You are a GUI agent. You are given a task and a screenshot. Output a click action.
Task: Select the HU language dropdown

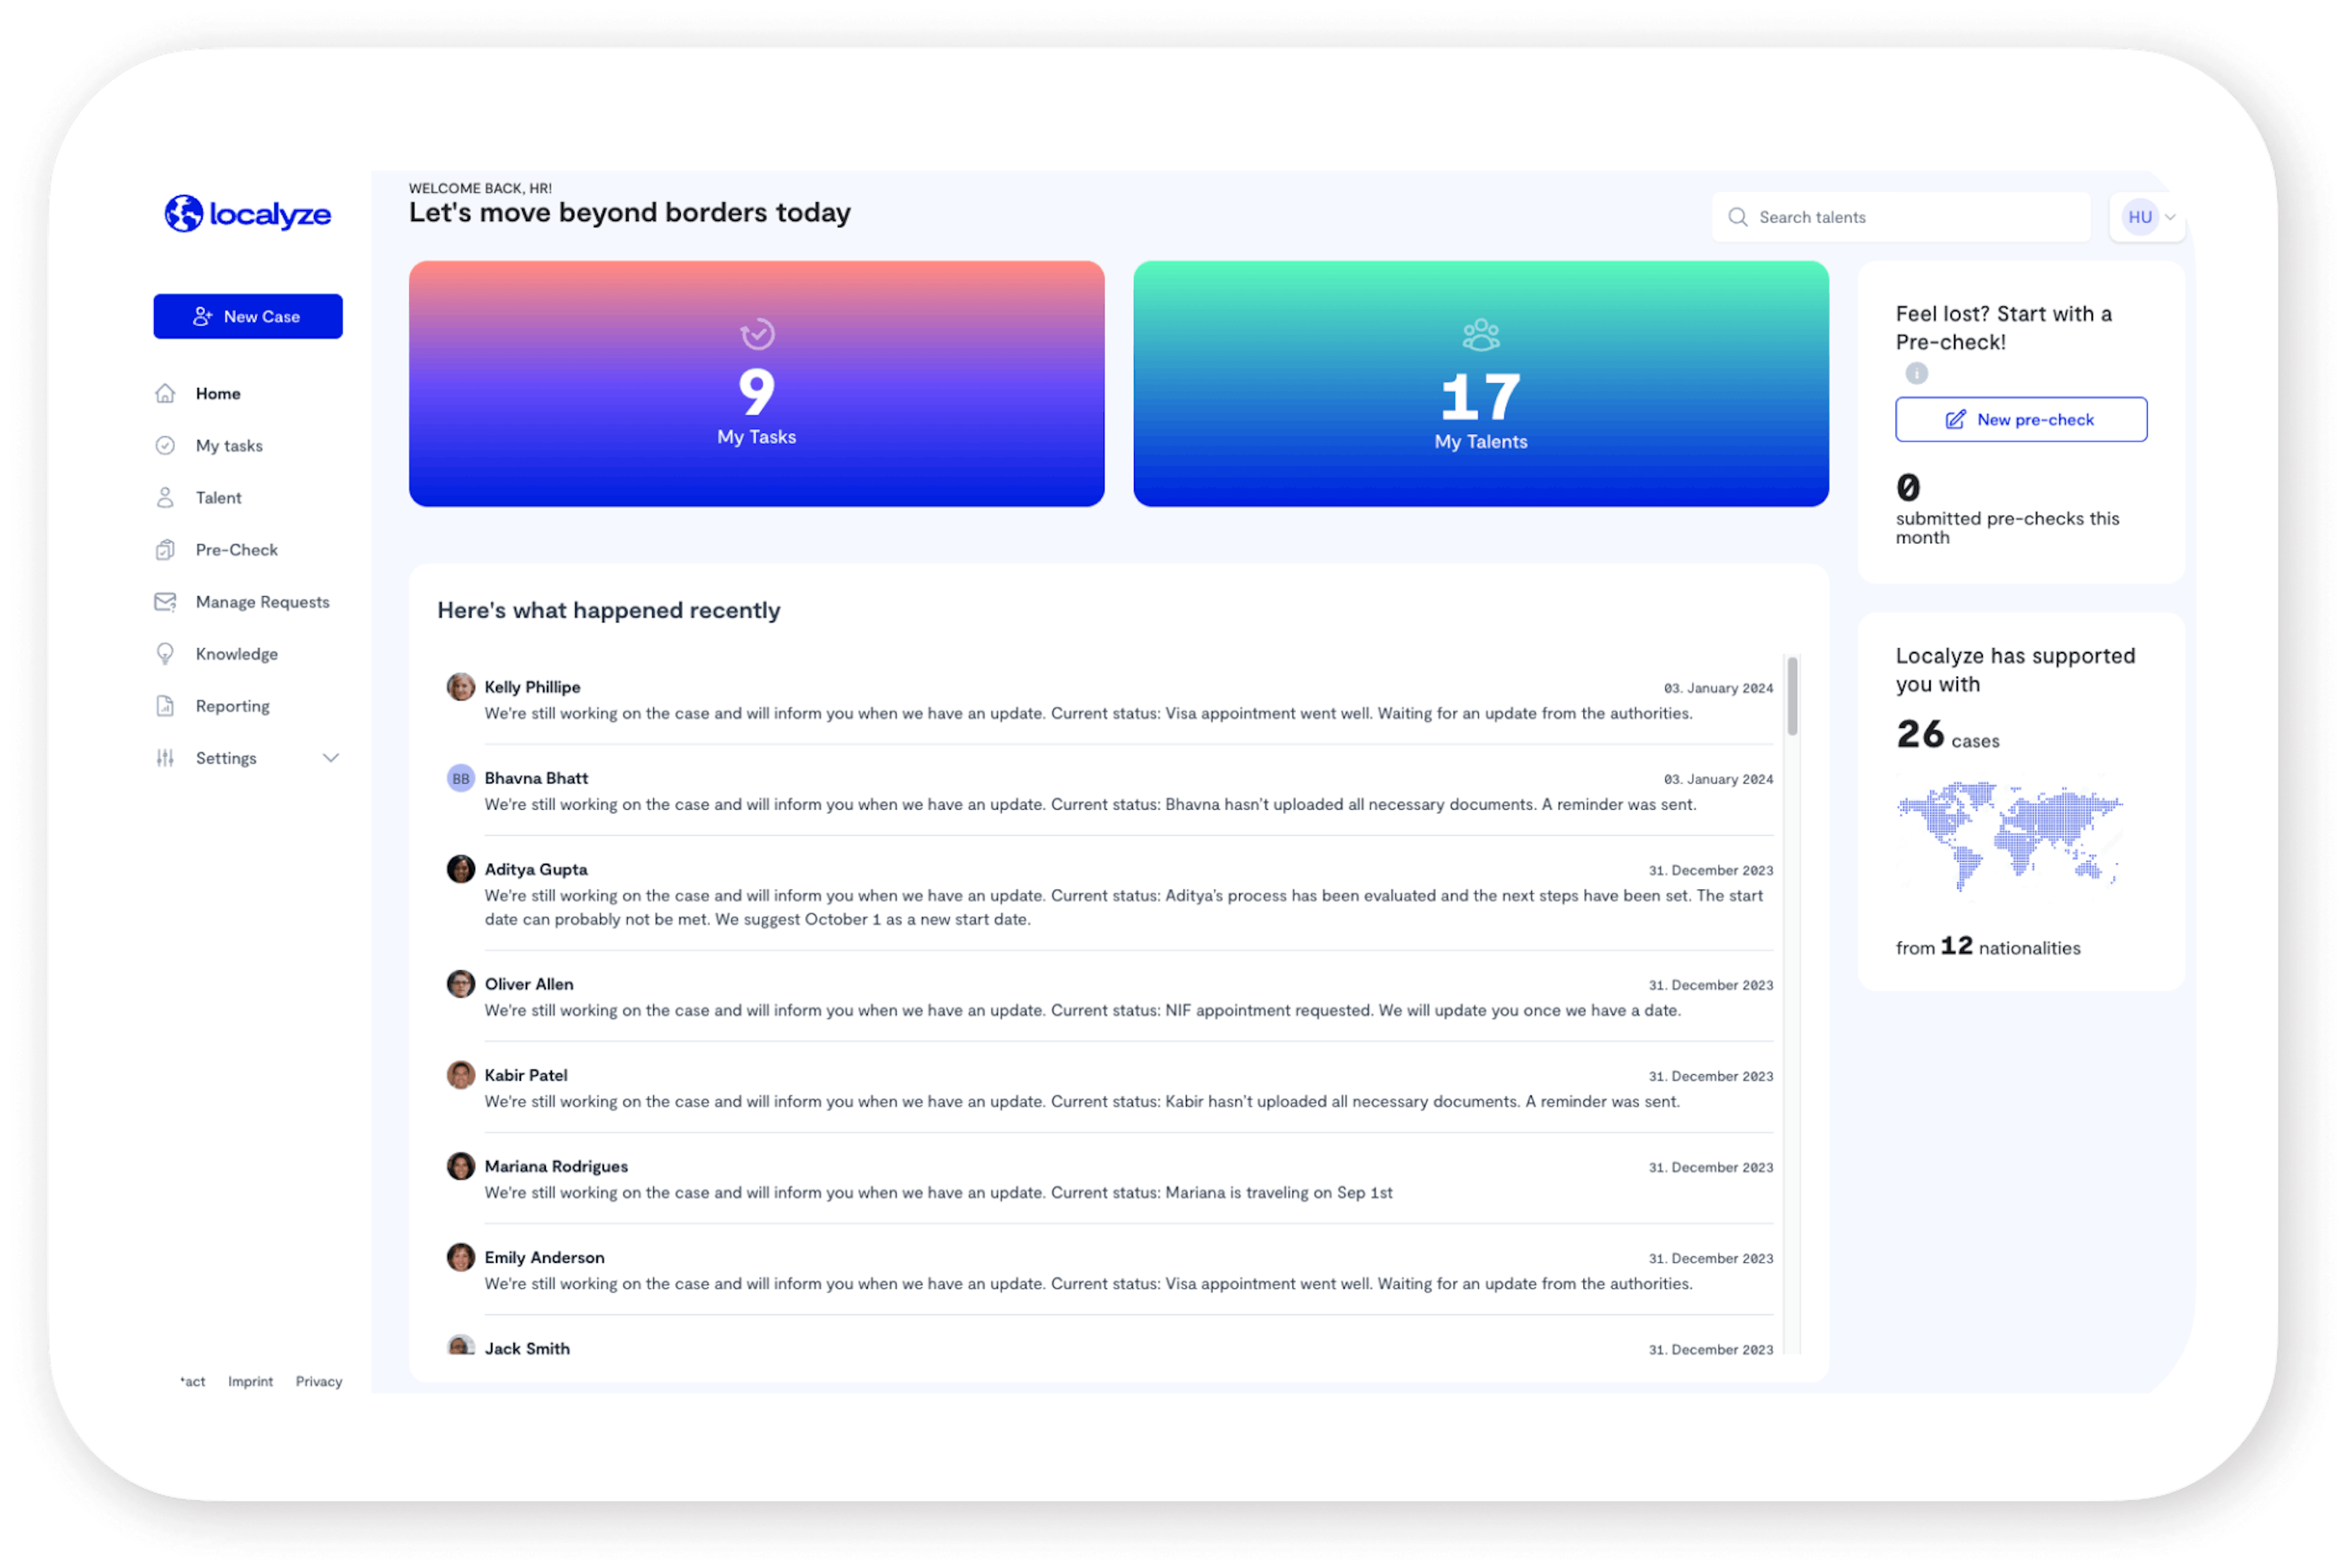click(2149, 217)
